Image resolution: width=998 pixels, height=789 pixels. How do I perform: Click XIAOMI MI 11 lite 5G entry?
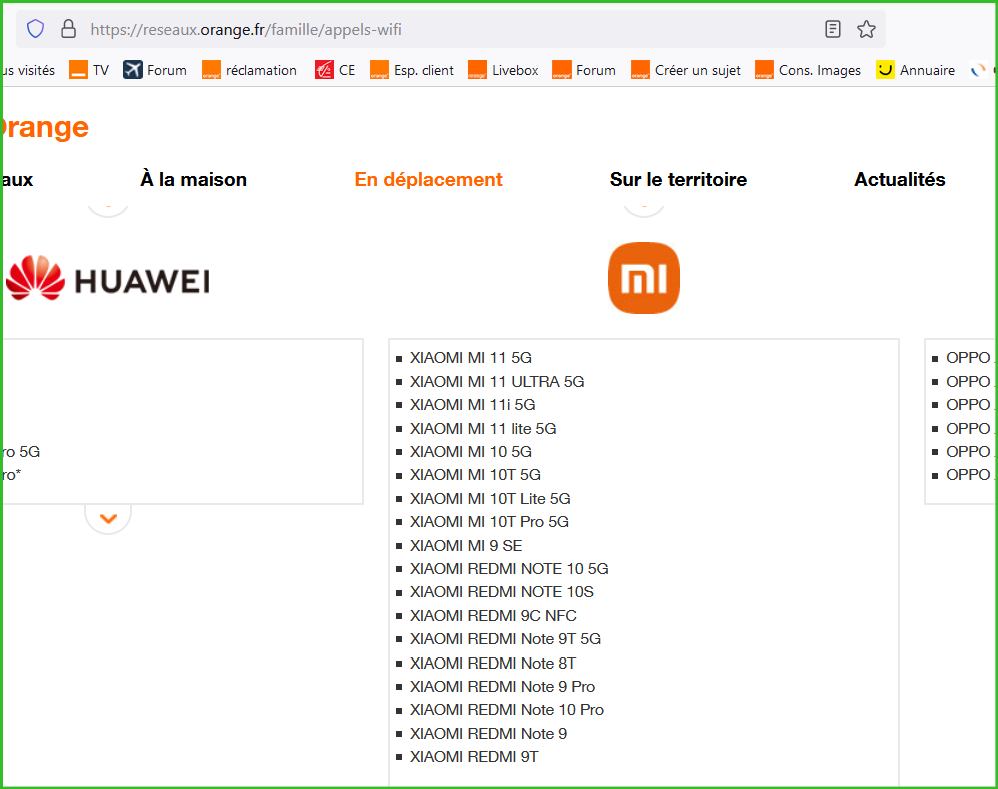point(482,428)
